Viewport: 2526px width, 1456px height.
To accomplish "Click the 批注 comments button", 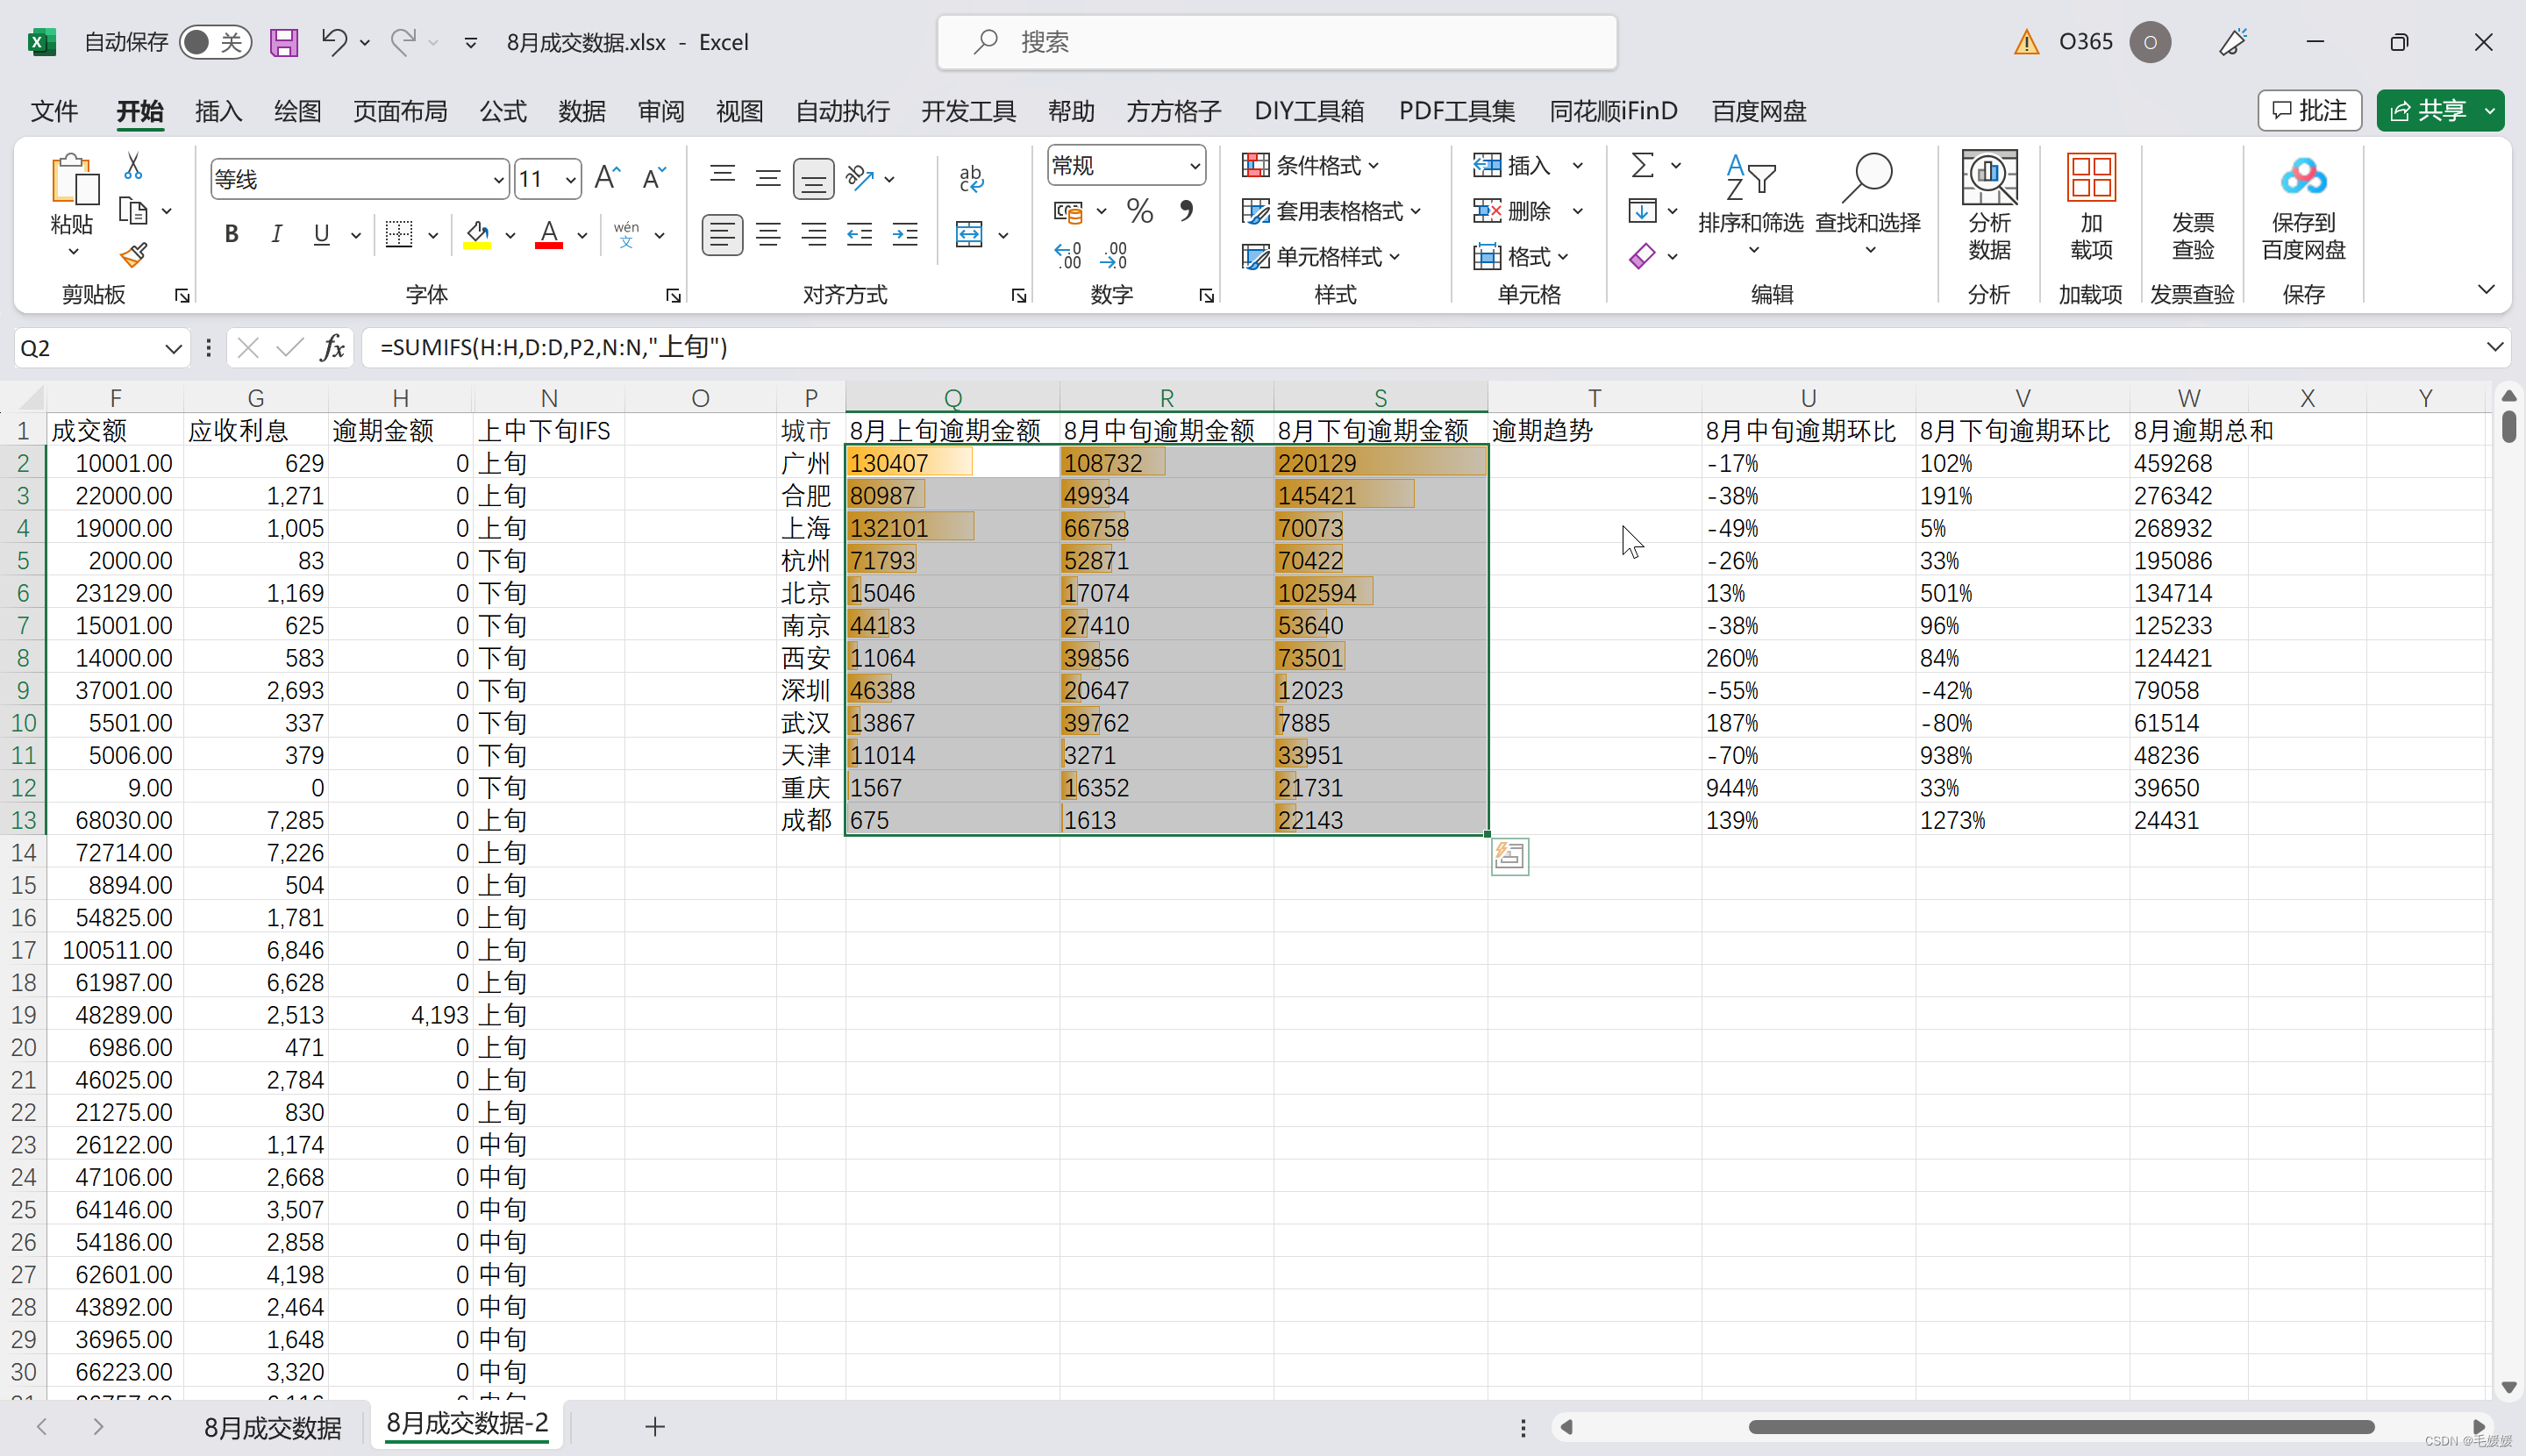I will tap(2309, 110).
